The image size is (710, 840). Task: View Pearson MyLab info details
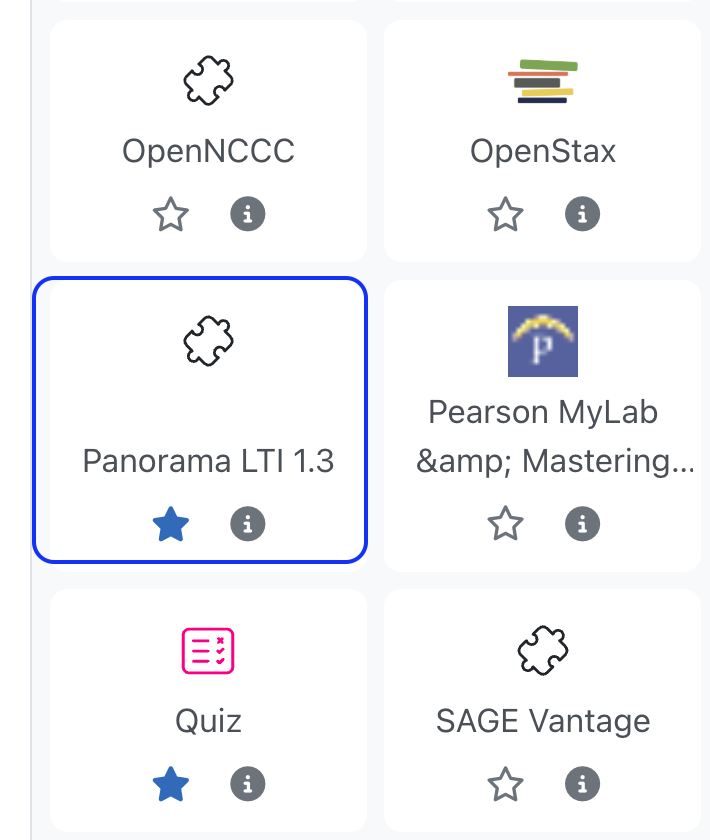(582, 524)
